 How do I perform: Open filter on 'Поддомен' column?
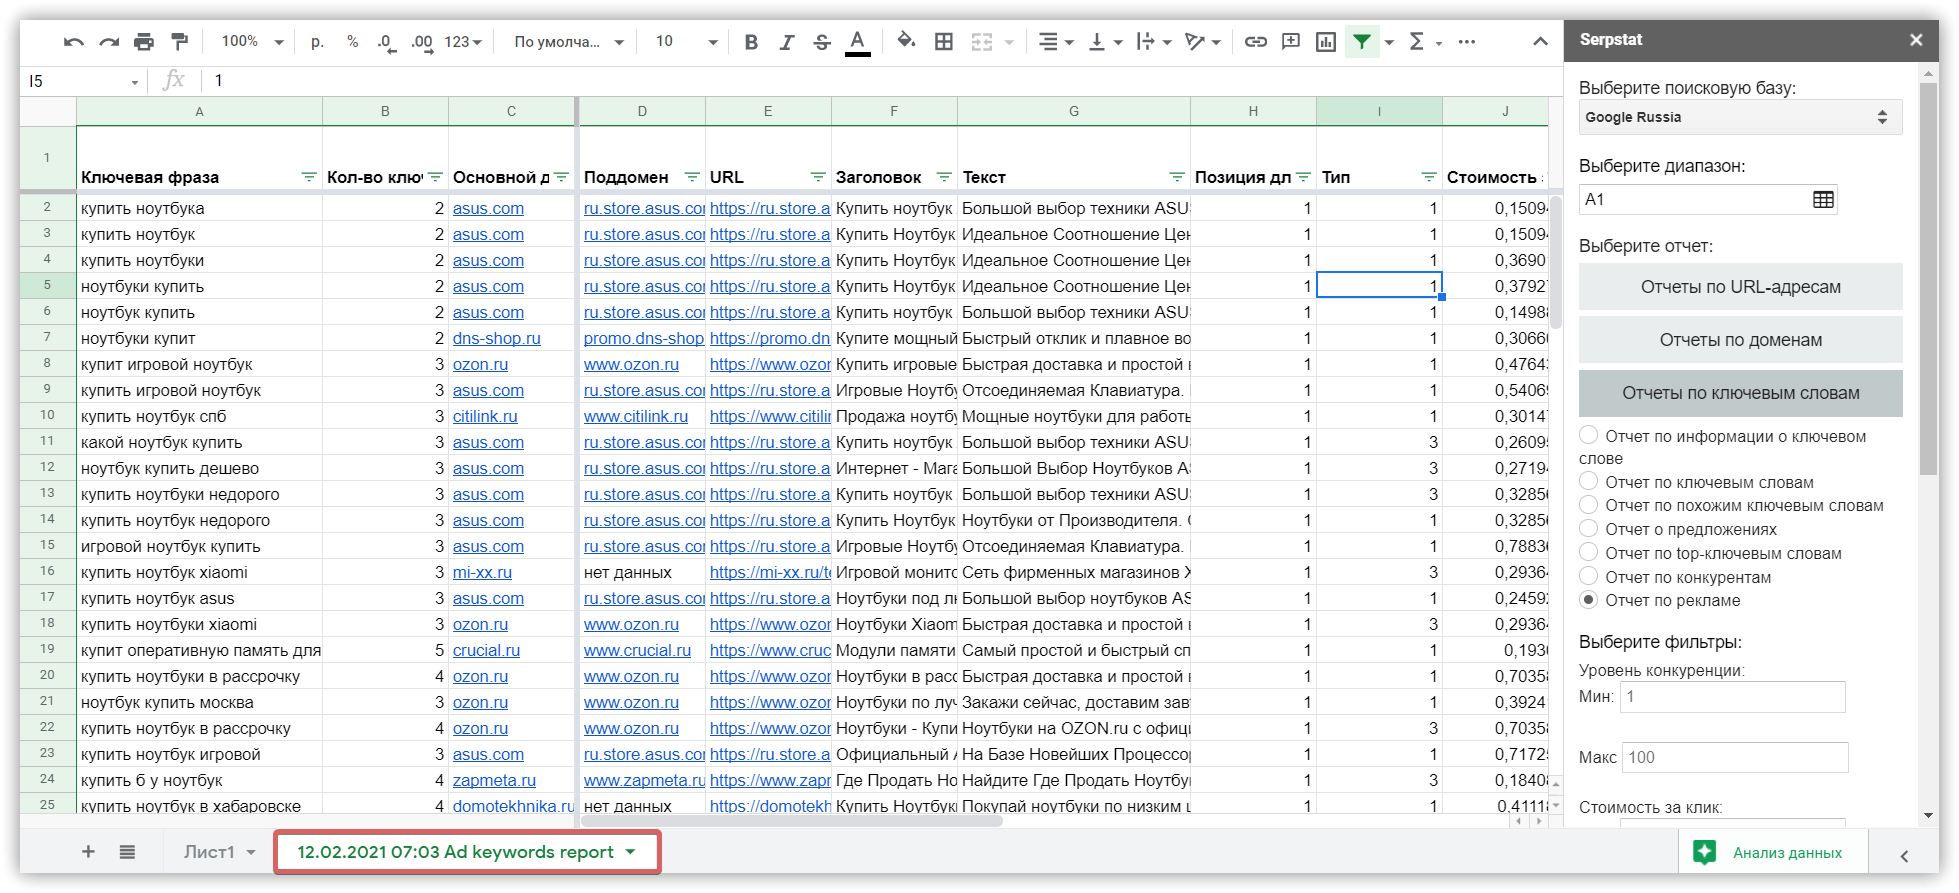click(692, 177)
